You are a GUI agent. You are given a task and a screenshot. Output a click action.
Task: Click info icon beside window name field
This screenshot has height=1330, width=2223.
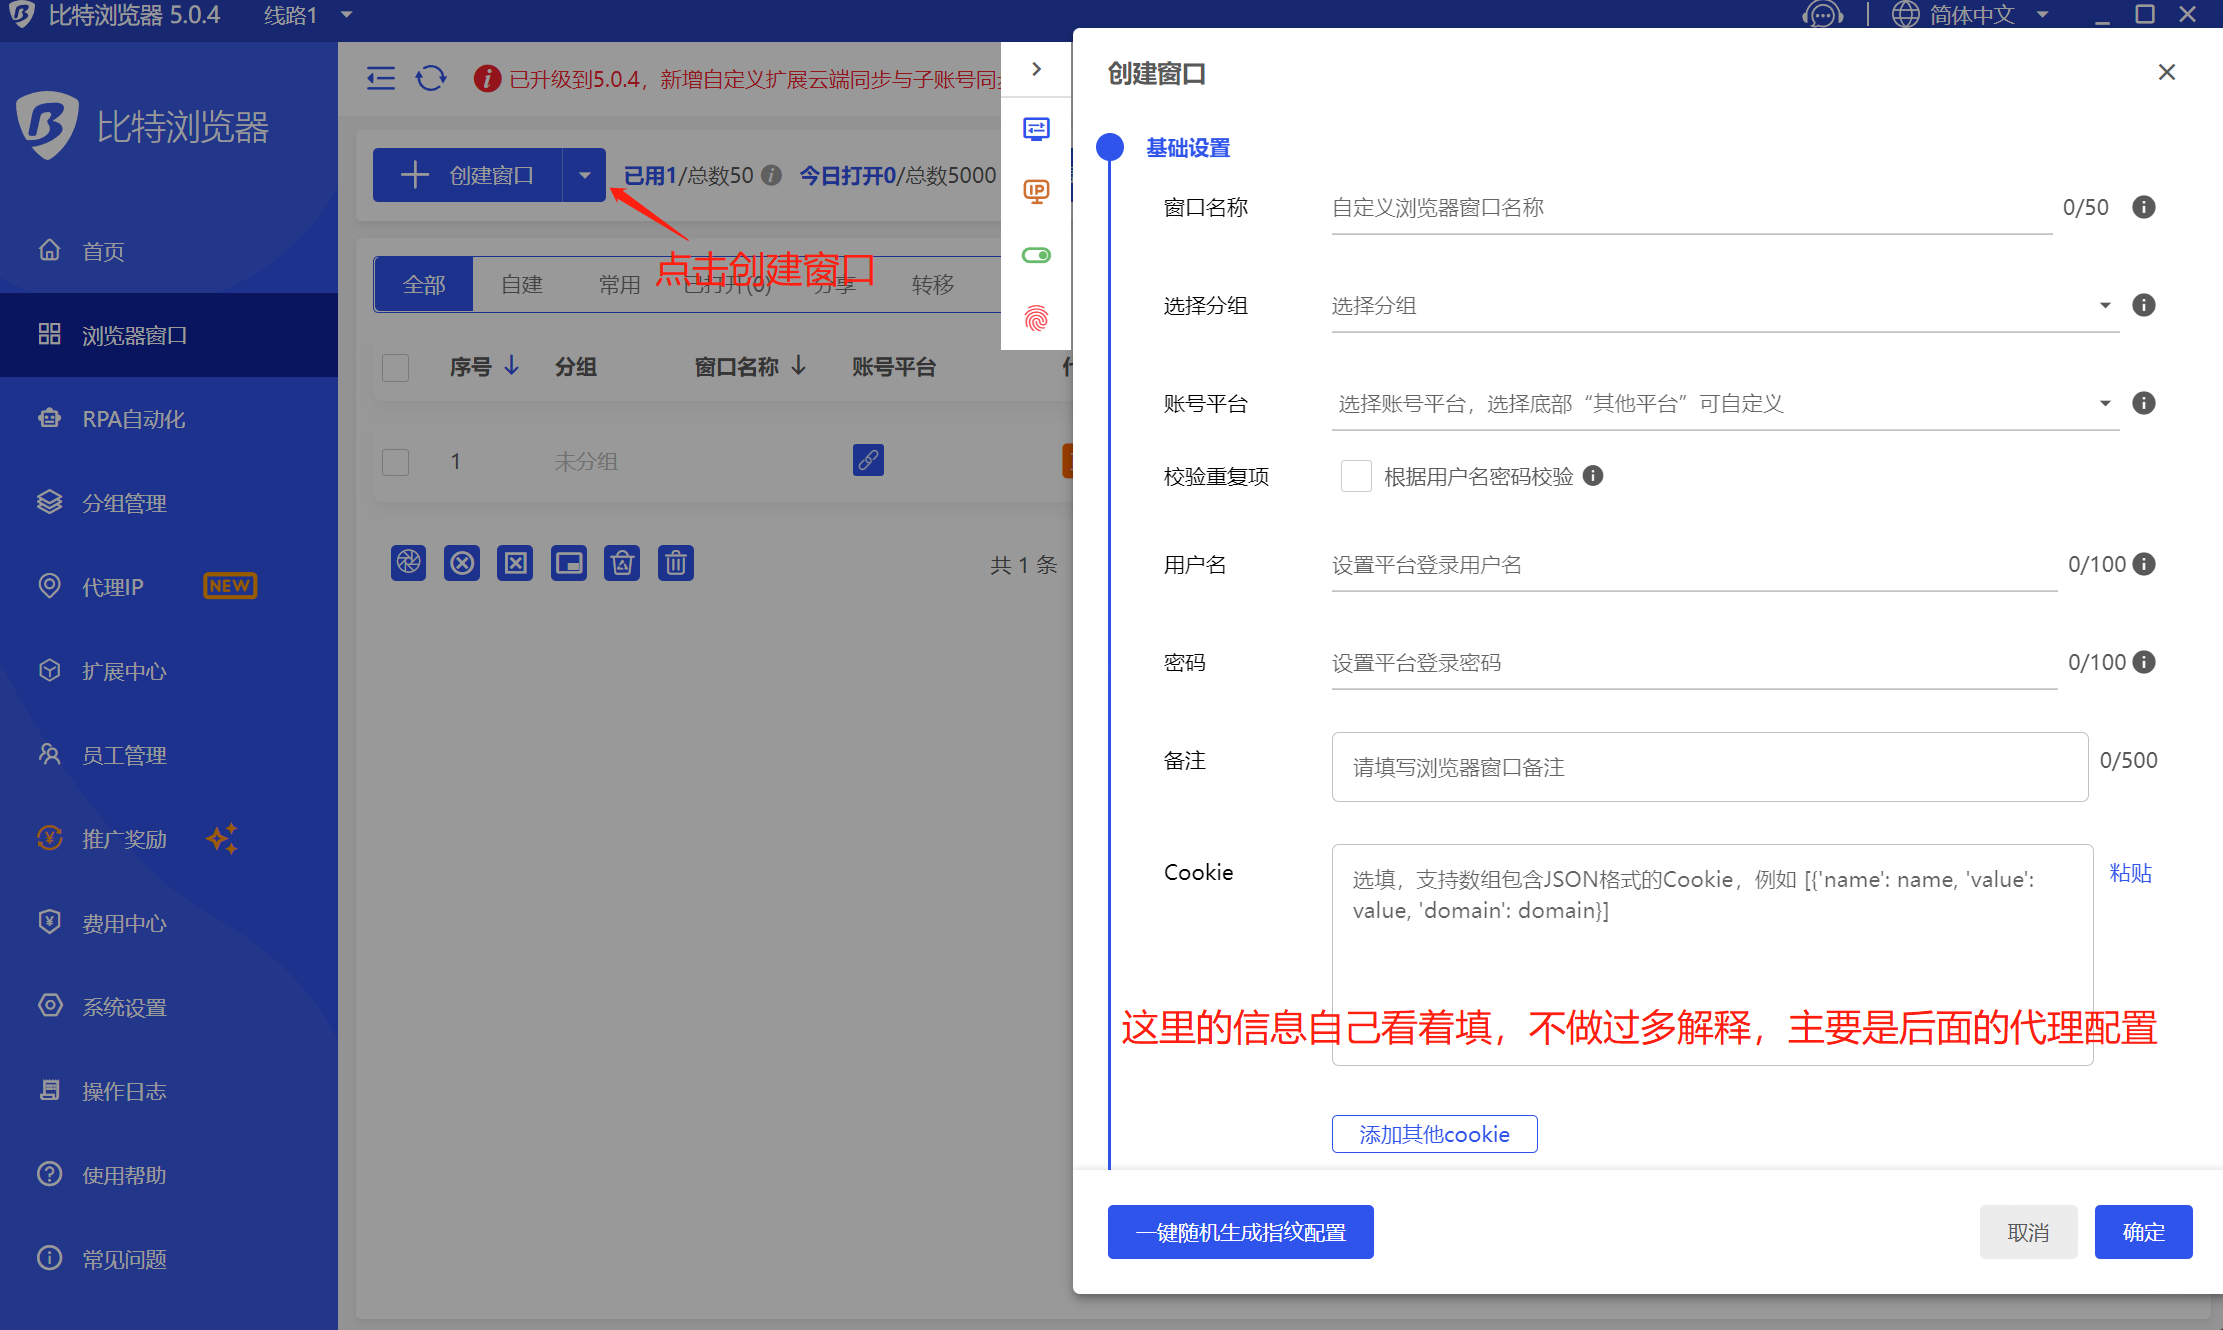[2144, 207]
